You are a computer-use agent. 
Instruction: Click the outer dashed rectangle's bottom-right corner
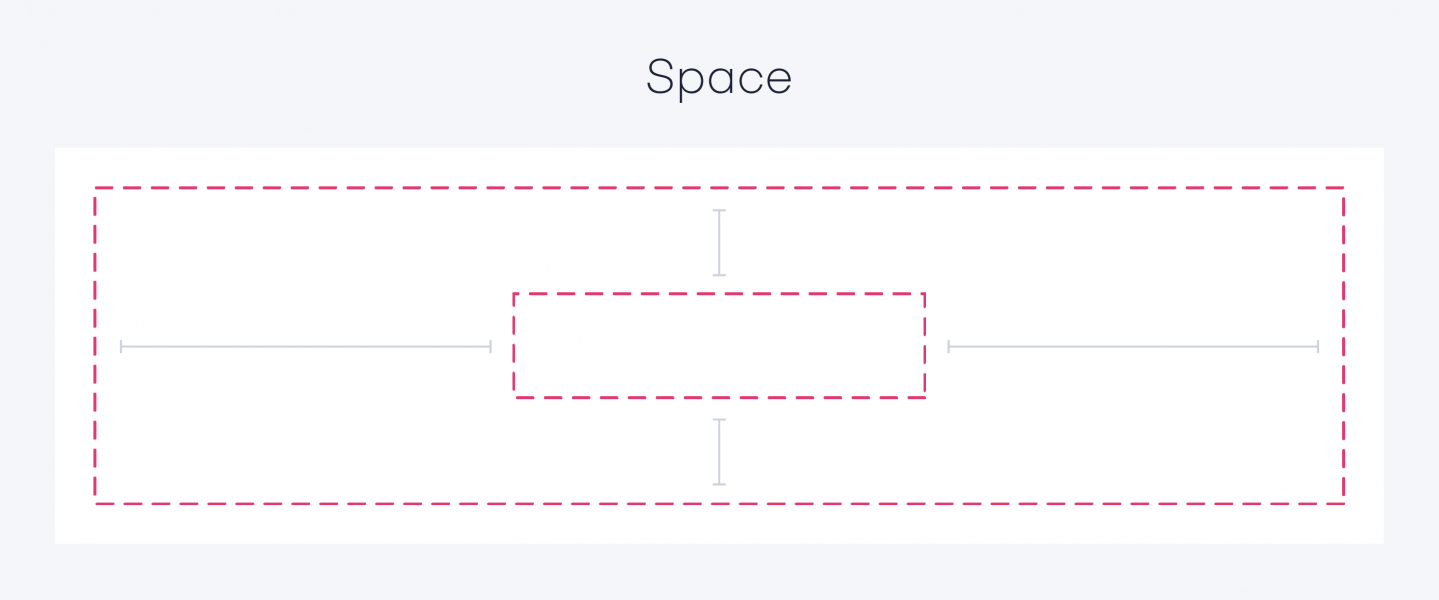point(1343,503)
